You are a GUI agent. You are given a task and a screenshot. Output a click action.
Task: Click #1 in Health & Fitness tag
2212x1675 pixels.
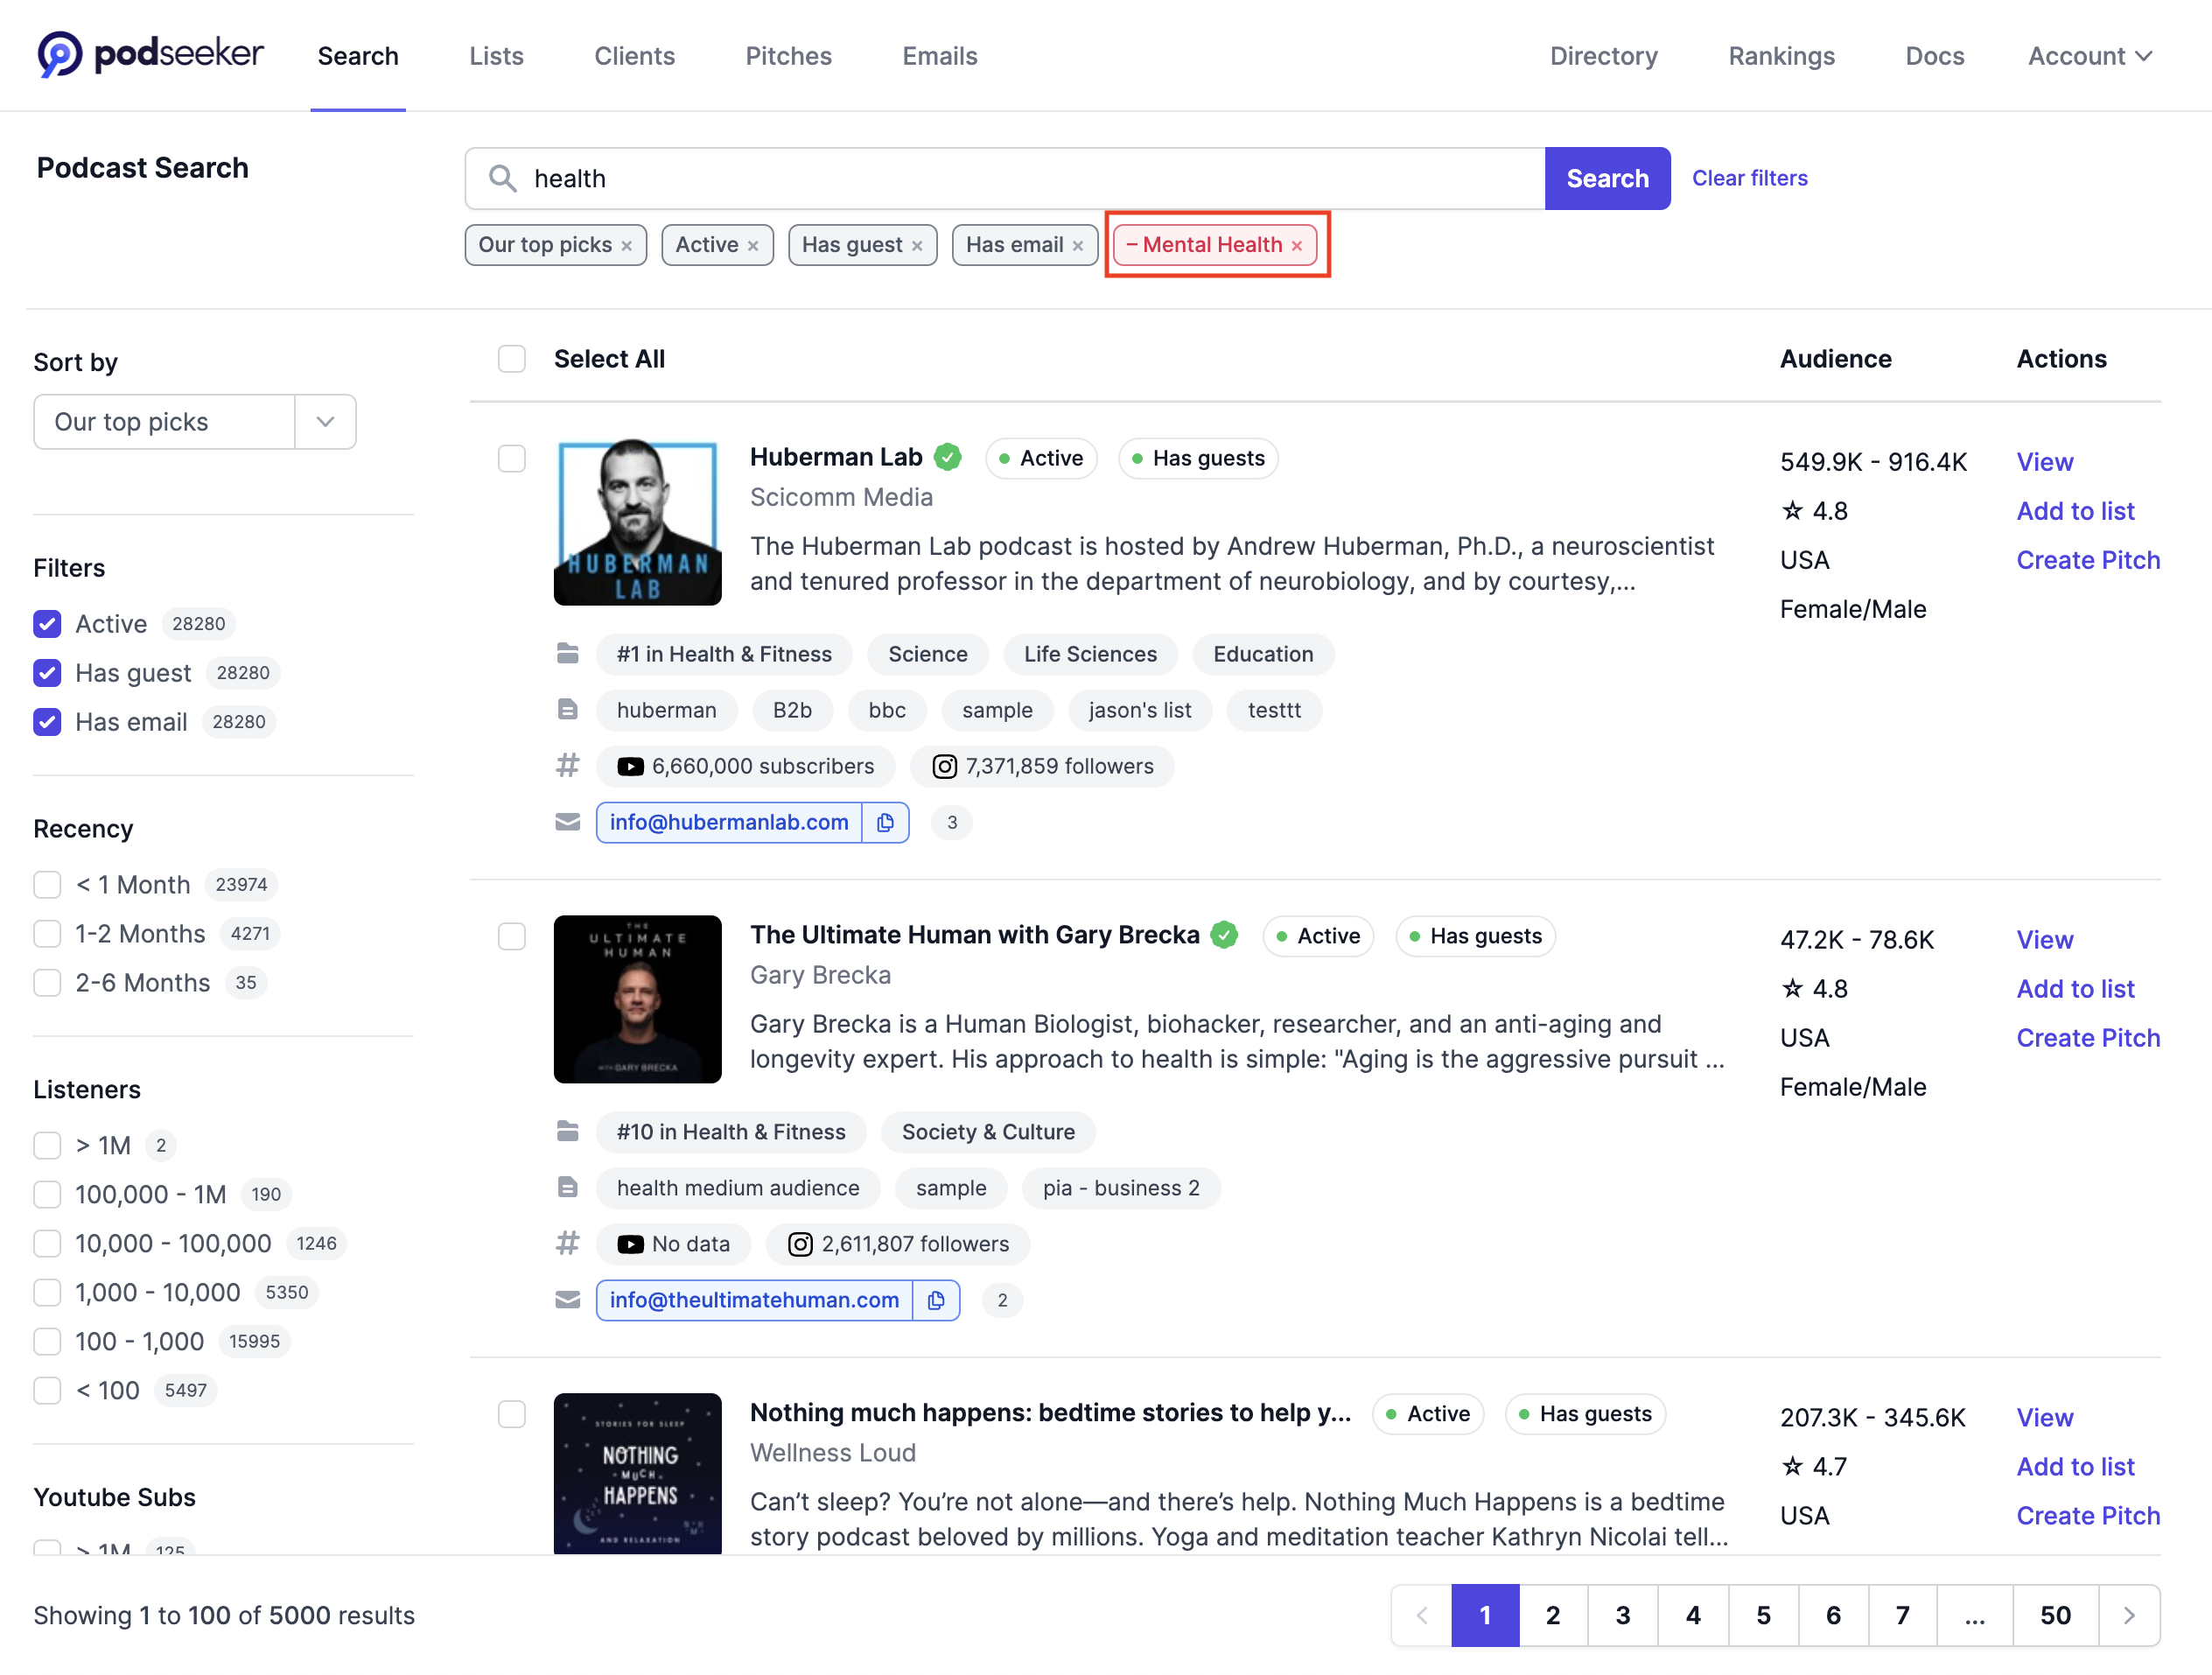pos(724,654)
